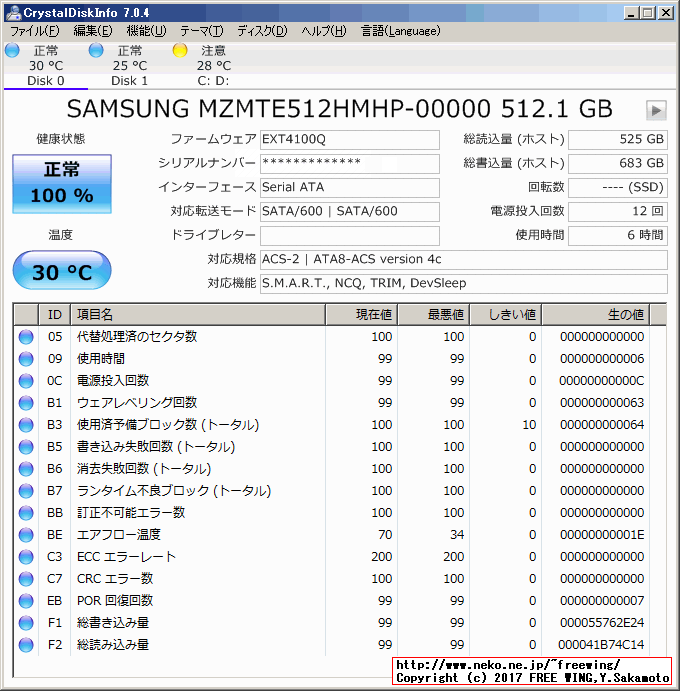680x691 pixels.
Task: Click status orb for row BE
Action: tap(26, 535)
